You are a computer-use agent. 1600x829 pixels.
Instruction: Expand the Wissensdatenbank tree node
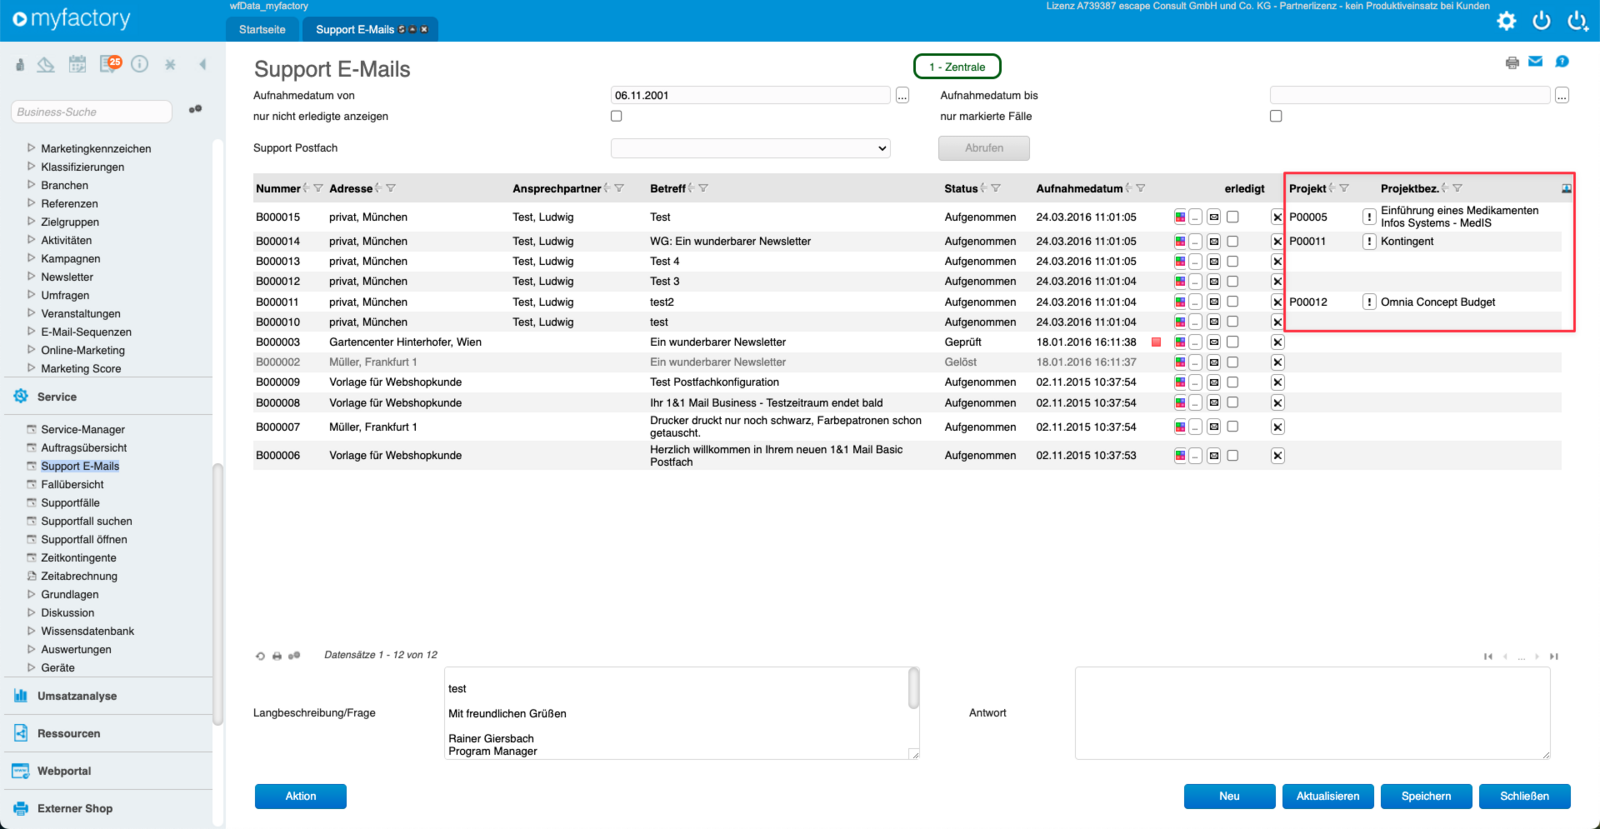31,631
